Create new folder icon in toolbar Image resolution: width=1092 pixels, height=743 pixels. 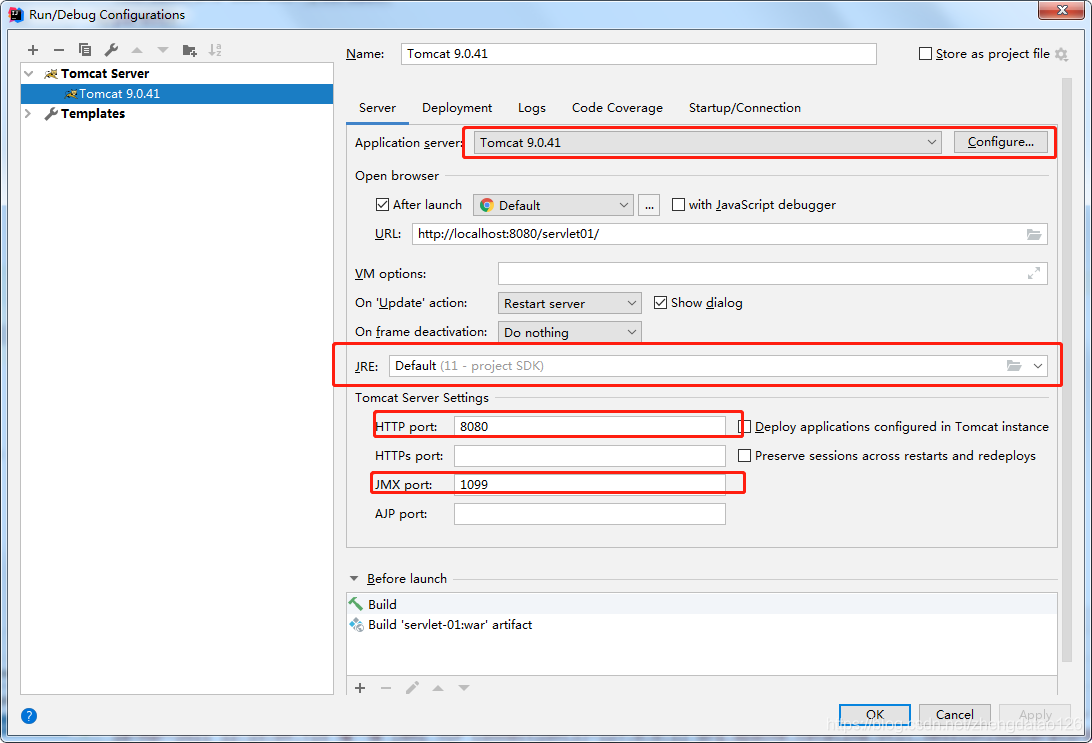tap(189, 50)
